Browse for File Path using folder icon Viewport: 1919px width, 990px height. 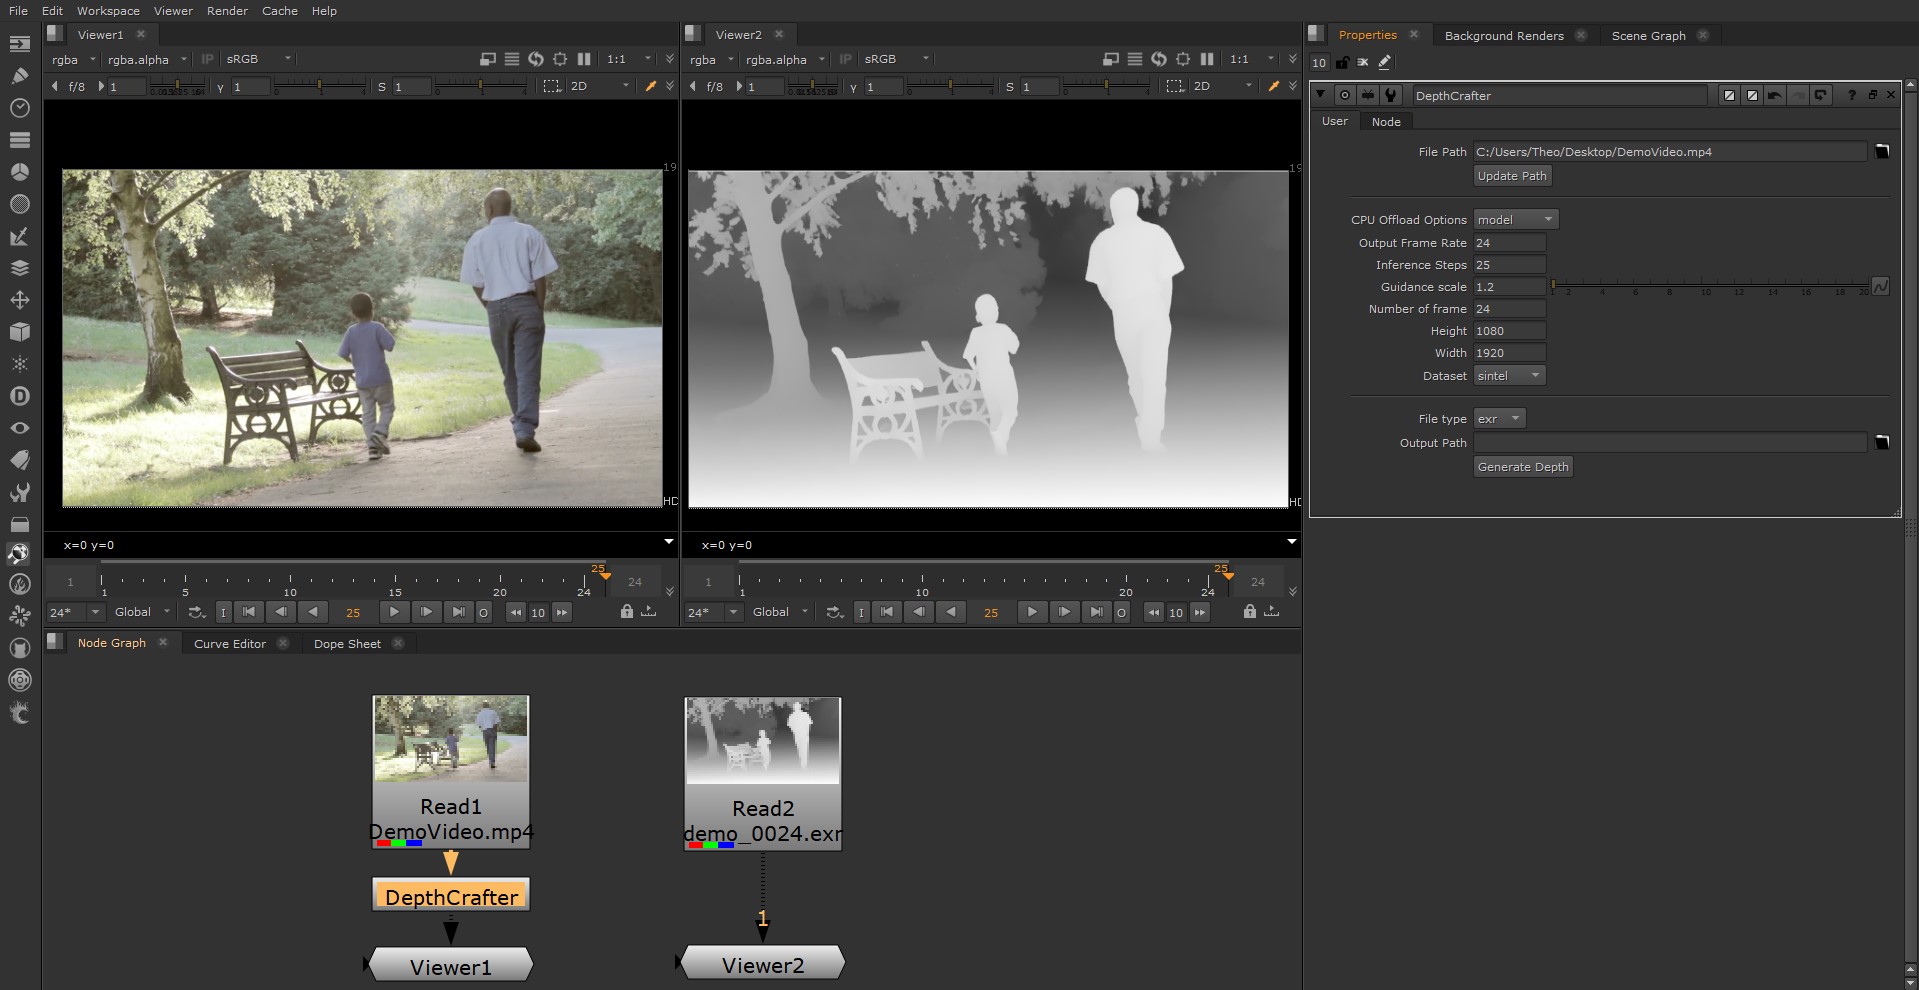[1881, 152]
